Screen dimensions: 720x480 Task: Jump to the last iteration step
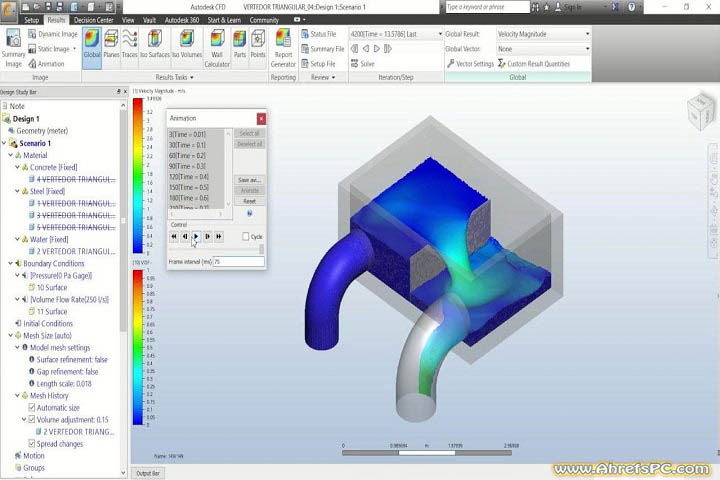pos(388,49)
